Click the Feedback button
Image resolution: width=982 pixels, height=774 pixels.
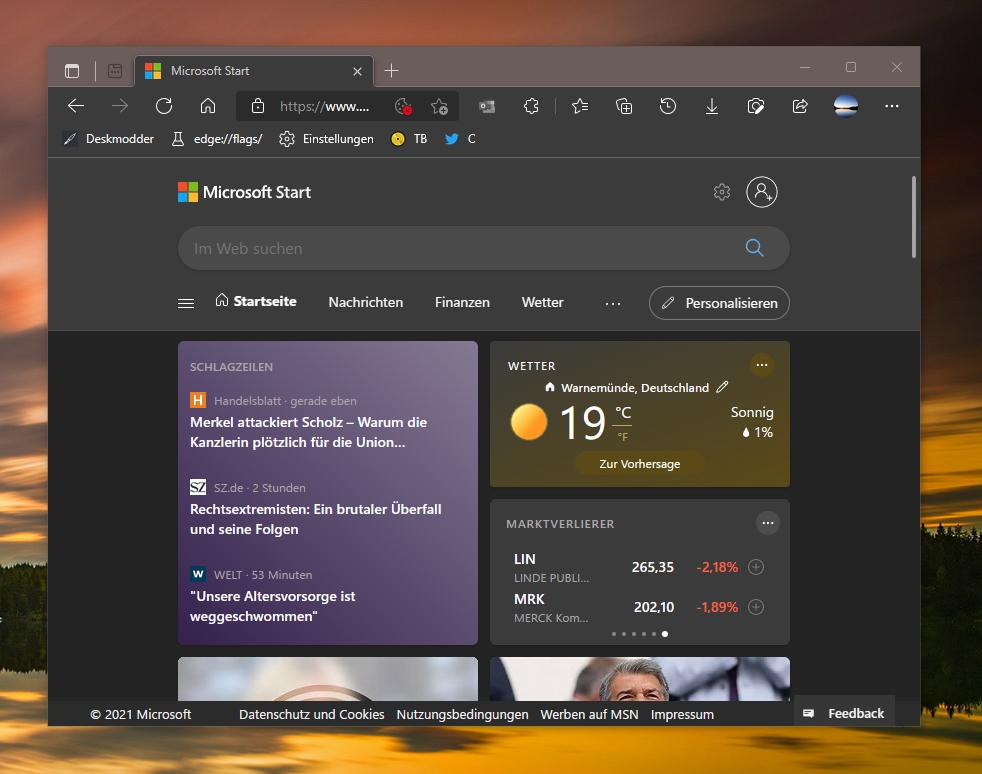coord(844,713)
